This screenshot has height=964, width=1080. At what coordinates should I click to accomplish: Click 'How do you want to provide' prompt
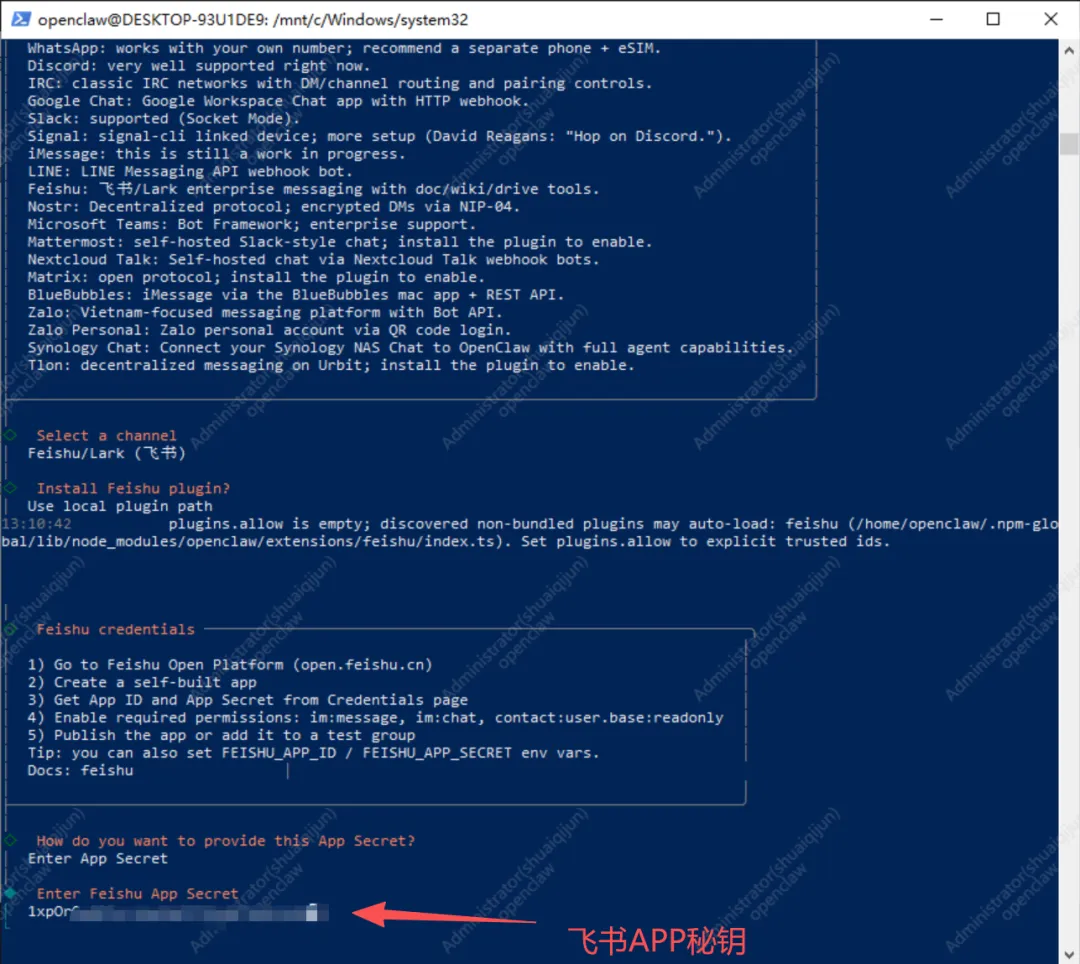tap(225, 841)
